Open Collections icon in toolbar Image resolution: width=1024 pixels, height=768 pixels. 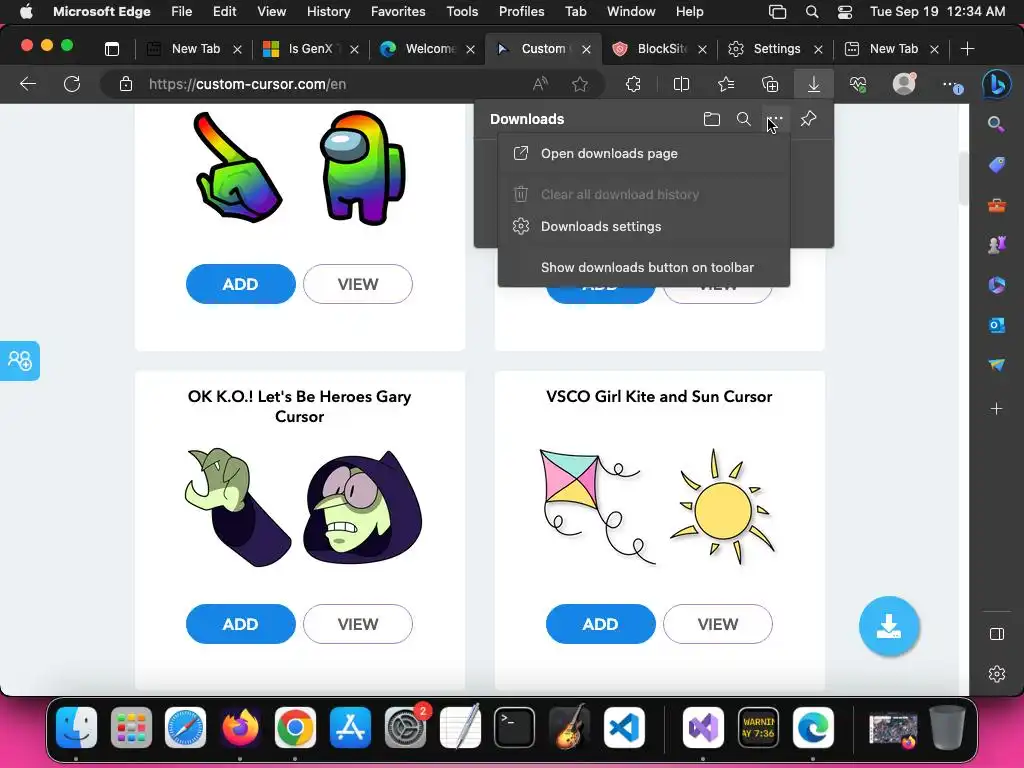pos(770,84)
